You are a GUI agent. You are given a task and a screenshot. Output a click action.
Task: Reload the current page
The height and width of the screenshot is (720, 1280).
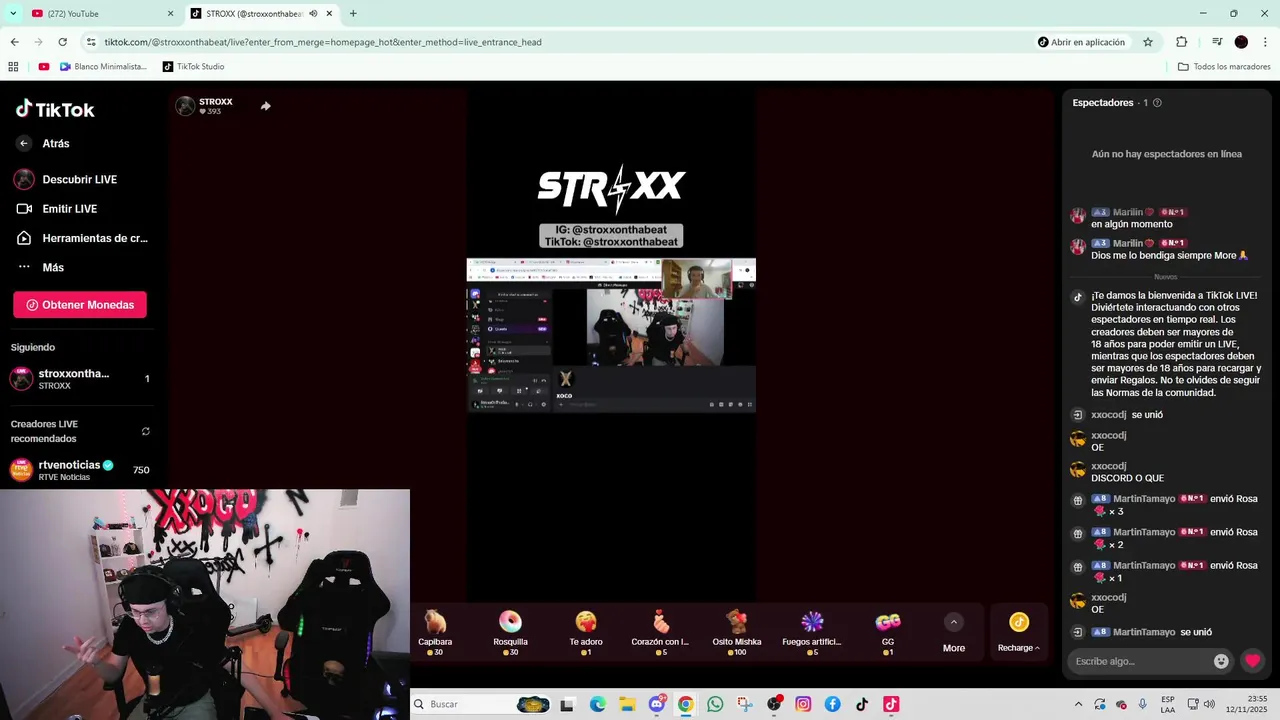(x=62, y=42)
